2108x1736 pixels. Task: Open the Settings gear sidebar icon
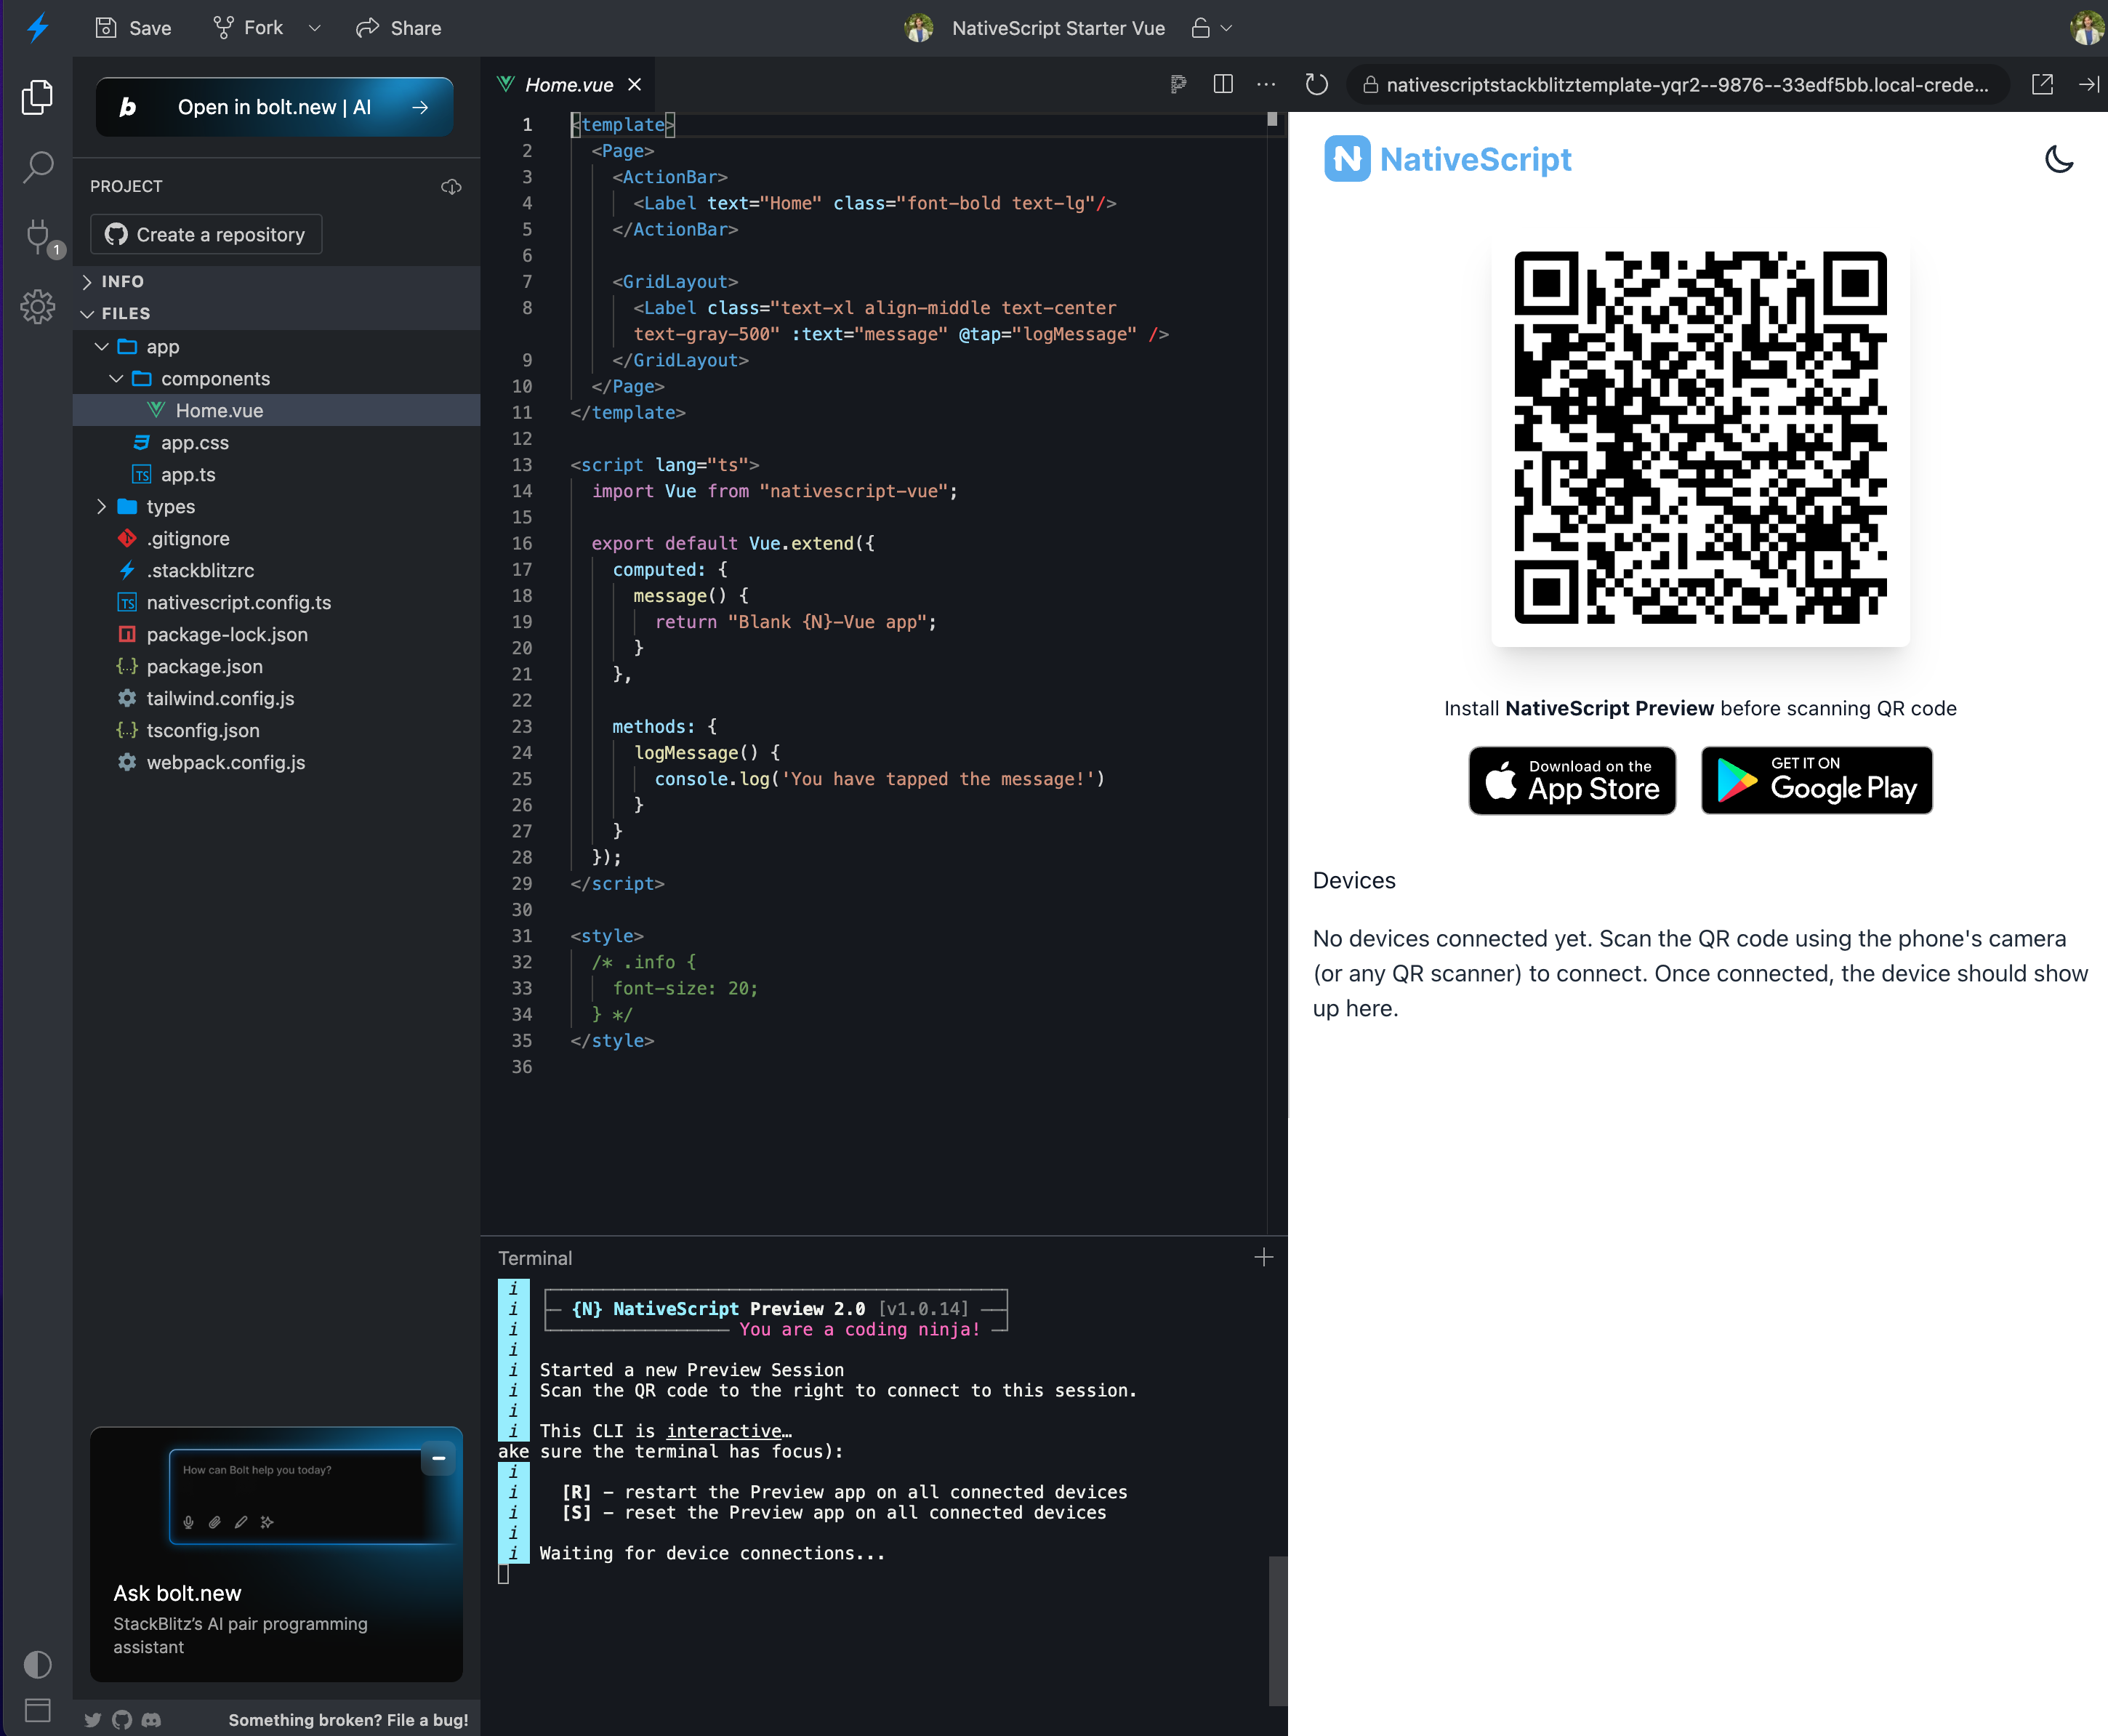pos(37,307)
